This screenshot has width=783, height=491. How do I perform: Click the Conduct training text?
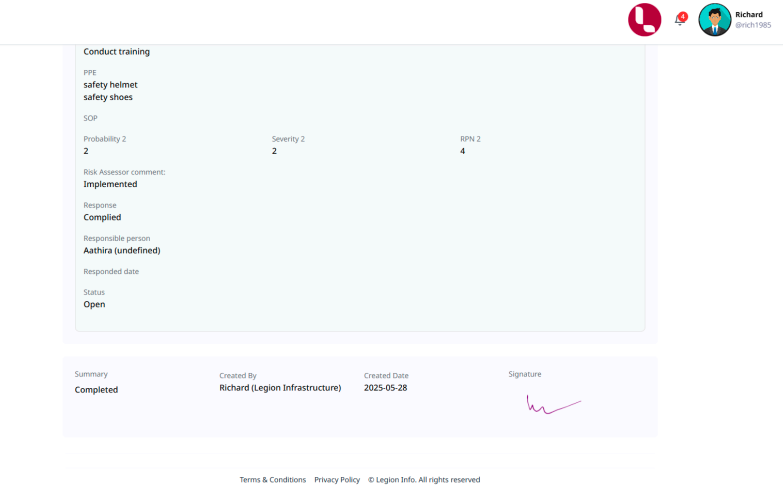(116, 52)
